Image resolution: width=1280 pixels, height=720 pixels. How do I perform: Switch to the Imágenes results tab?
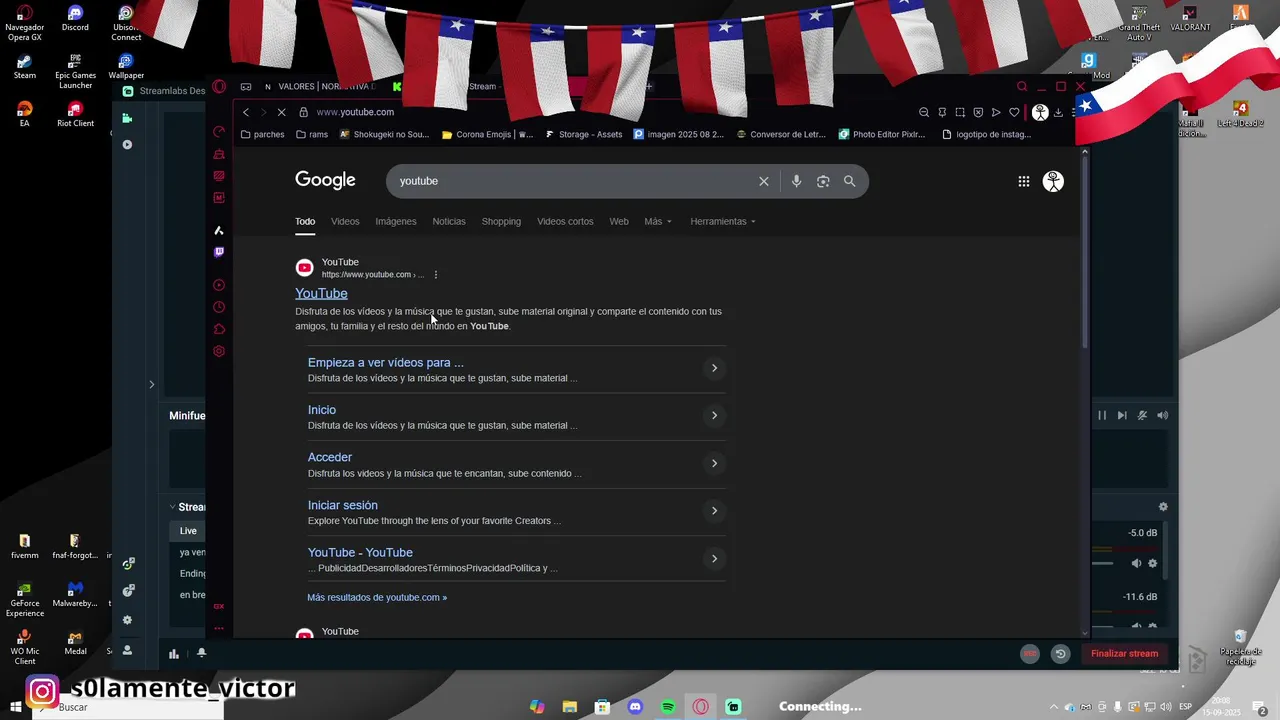click(x=396, y=221)
